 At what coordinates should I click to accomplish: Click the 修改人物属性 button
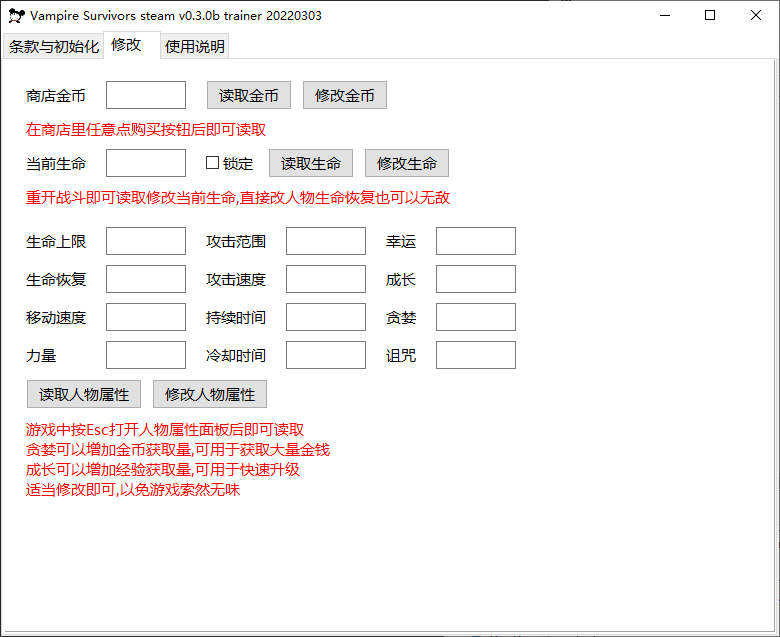click(x=210, y=394)
